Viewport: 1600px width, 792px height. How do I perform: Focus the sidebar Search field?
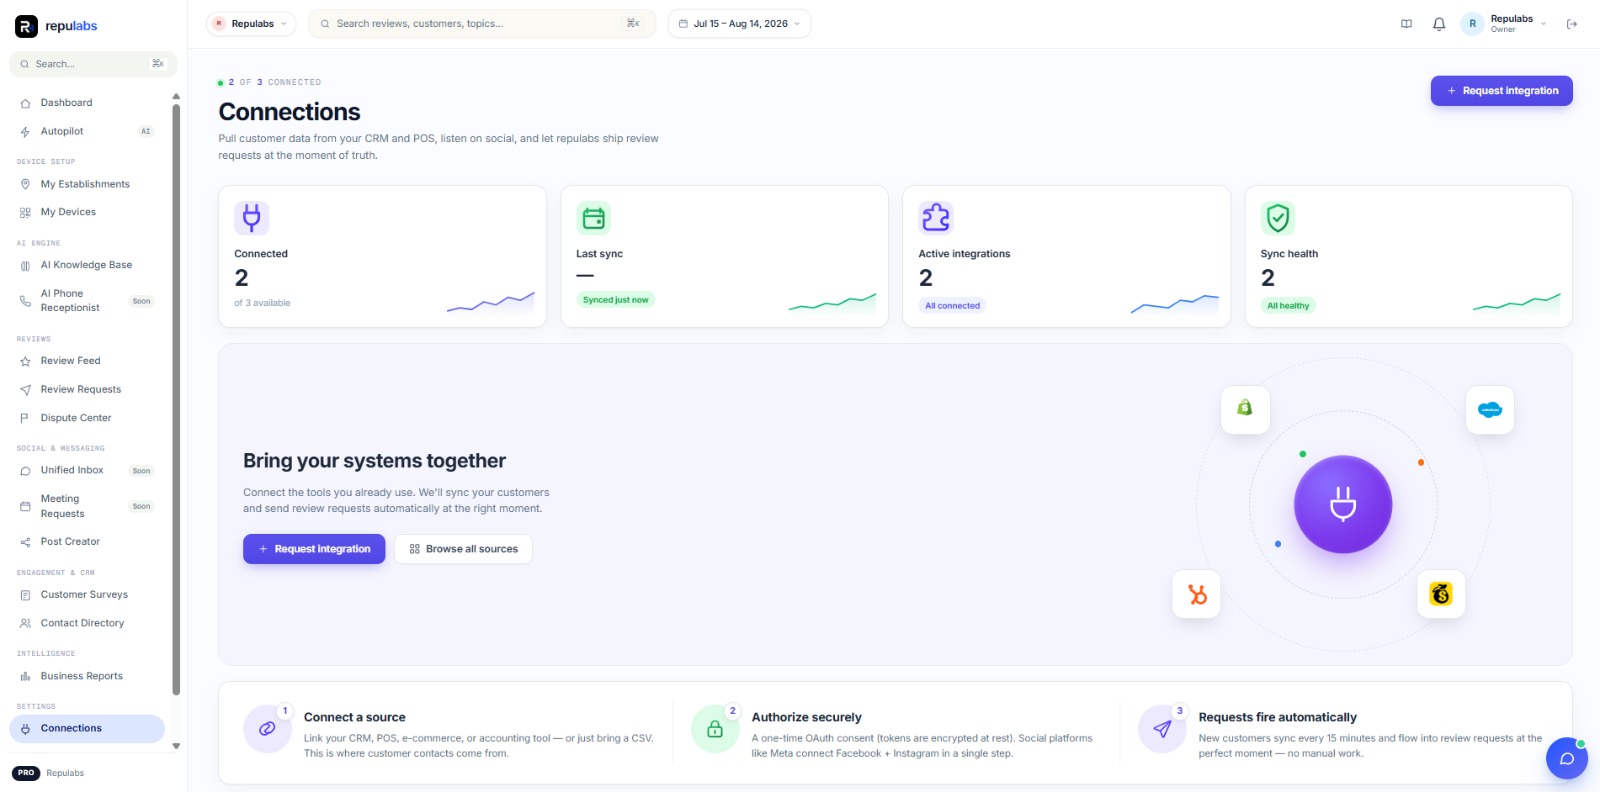point(93,64)
